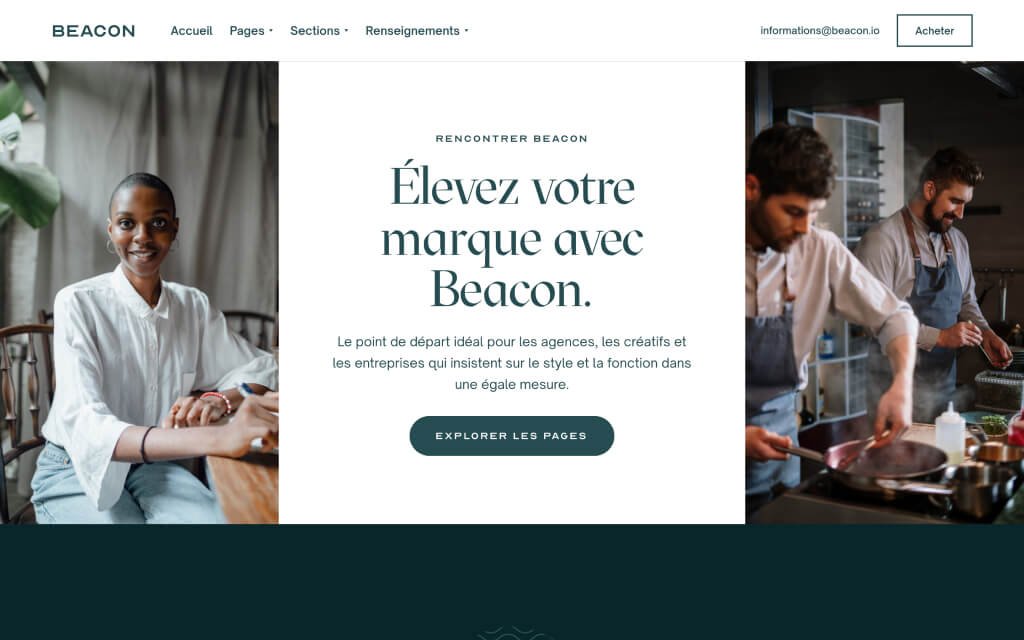
Task: Expand the small arrow beside Sections
Action: pos(346,31)
